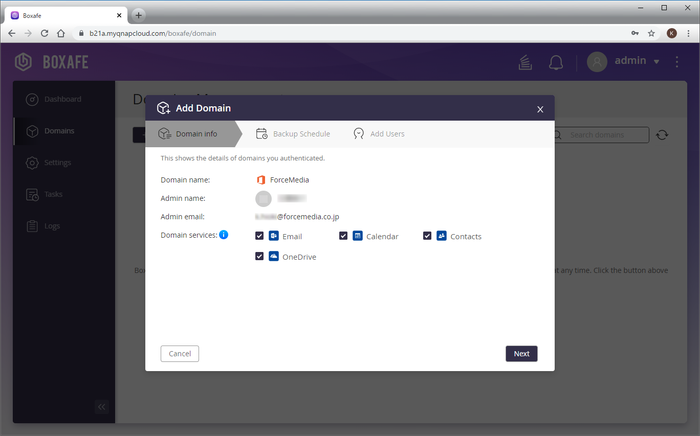Screen dimensions: 700x436
Task: Open Logs in the sidebar
Action: 64,226
